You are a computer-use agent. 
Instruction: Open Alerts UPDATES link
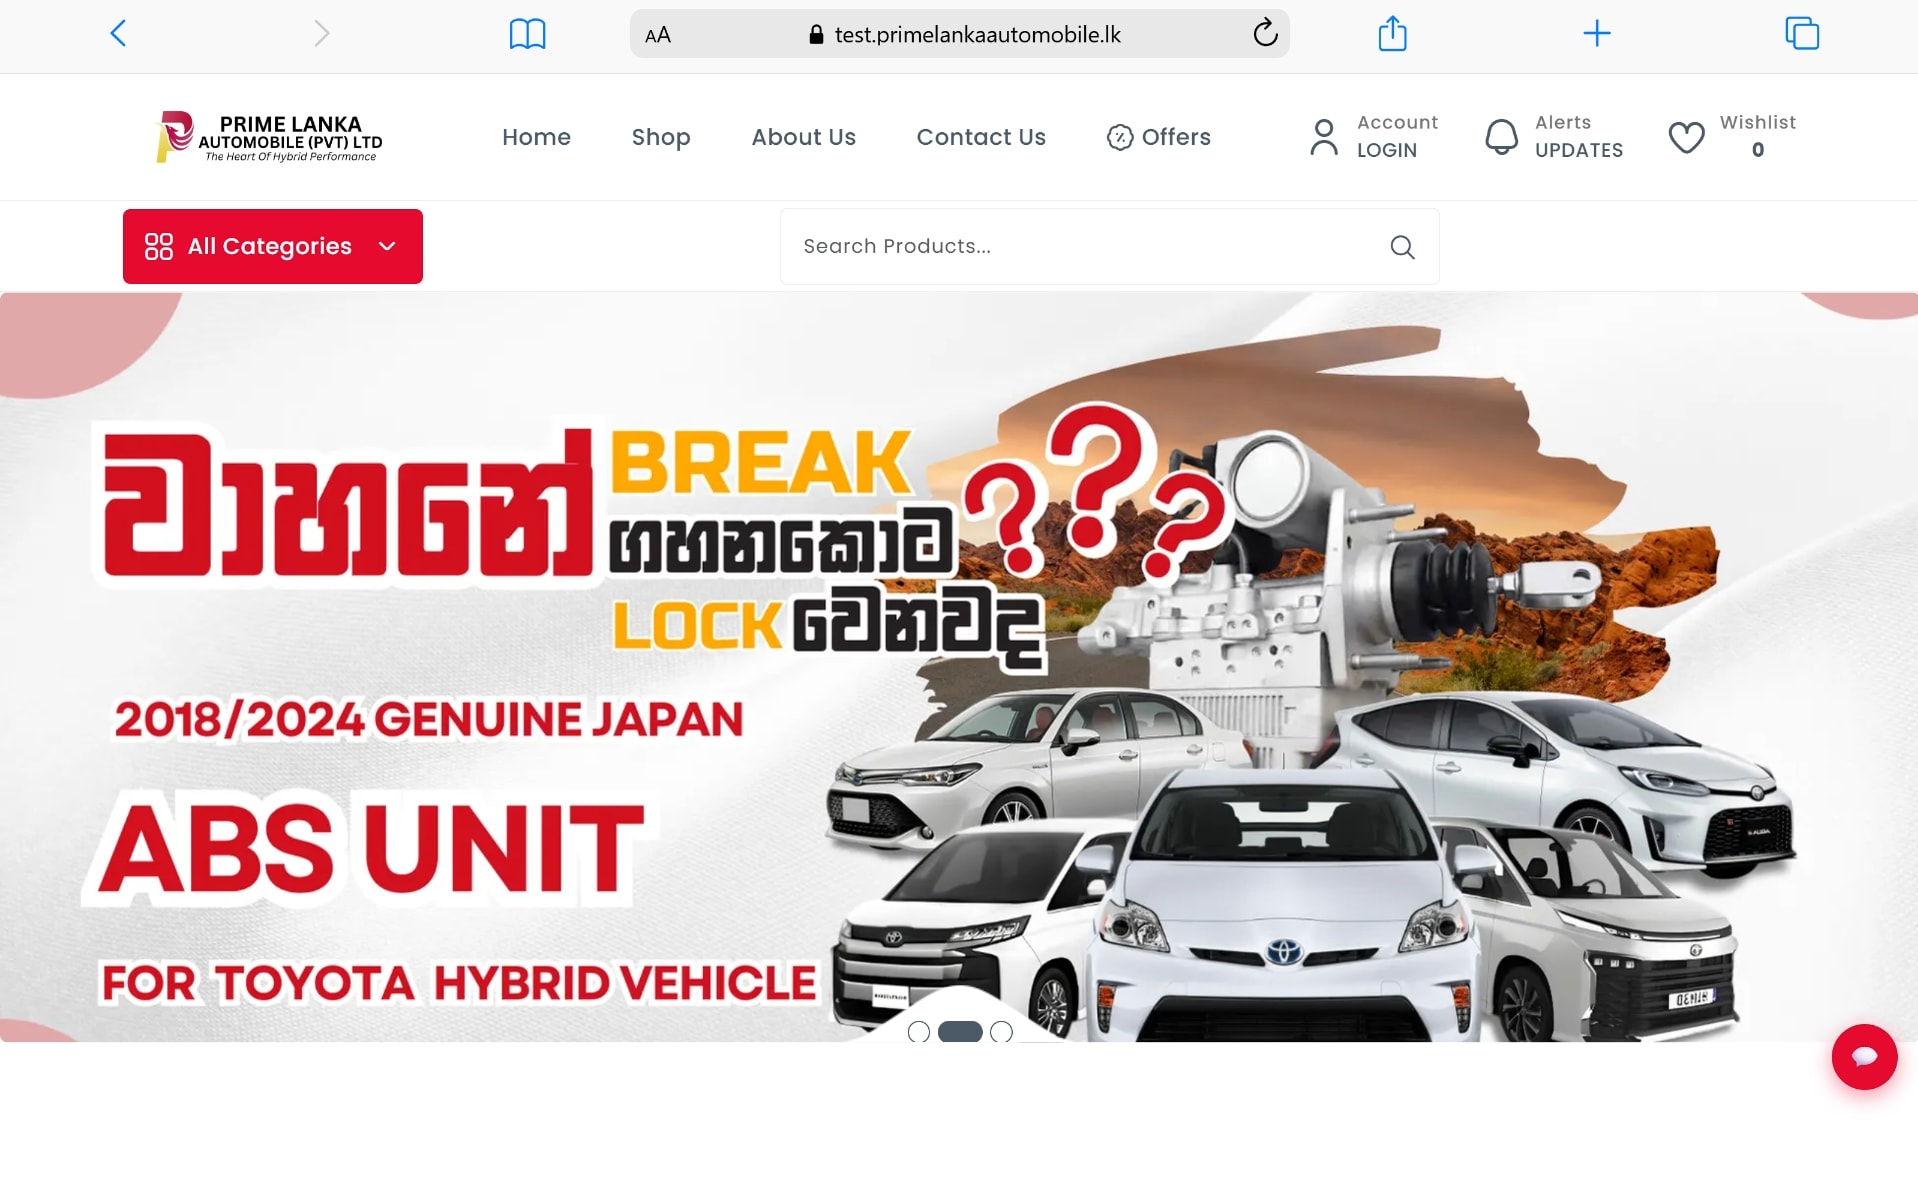pos(1579,136)
